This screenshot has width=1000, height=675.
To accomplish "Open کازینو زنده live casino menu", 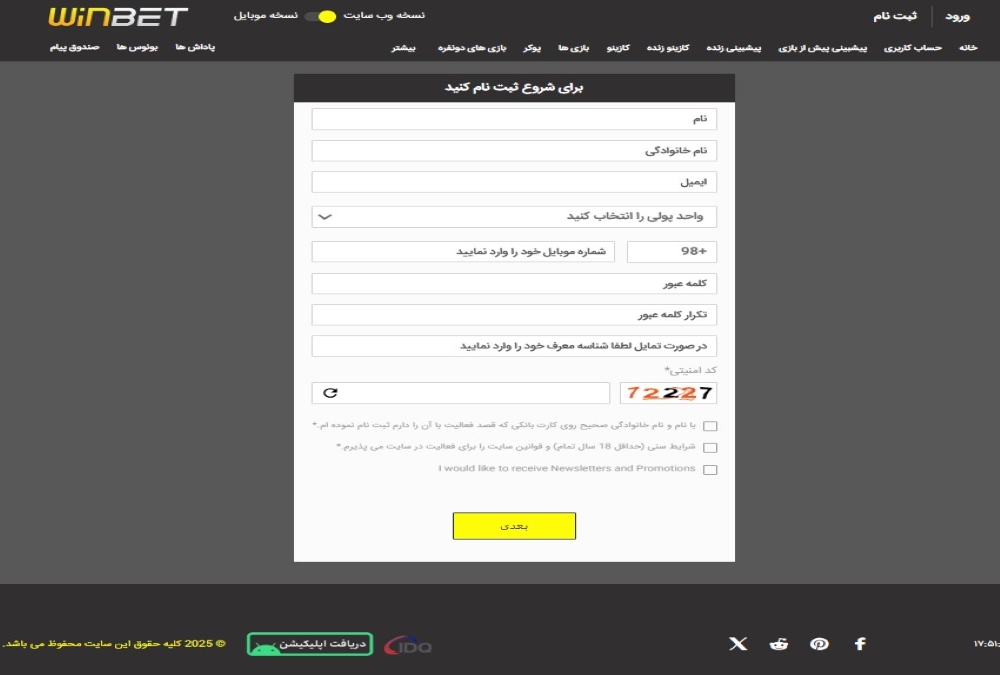I will click(x=668, y=48).
